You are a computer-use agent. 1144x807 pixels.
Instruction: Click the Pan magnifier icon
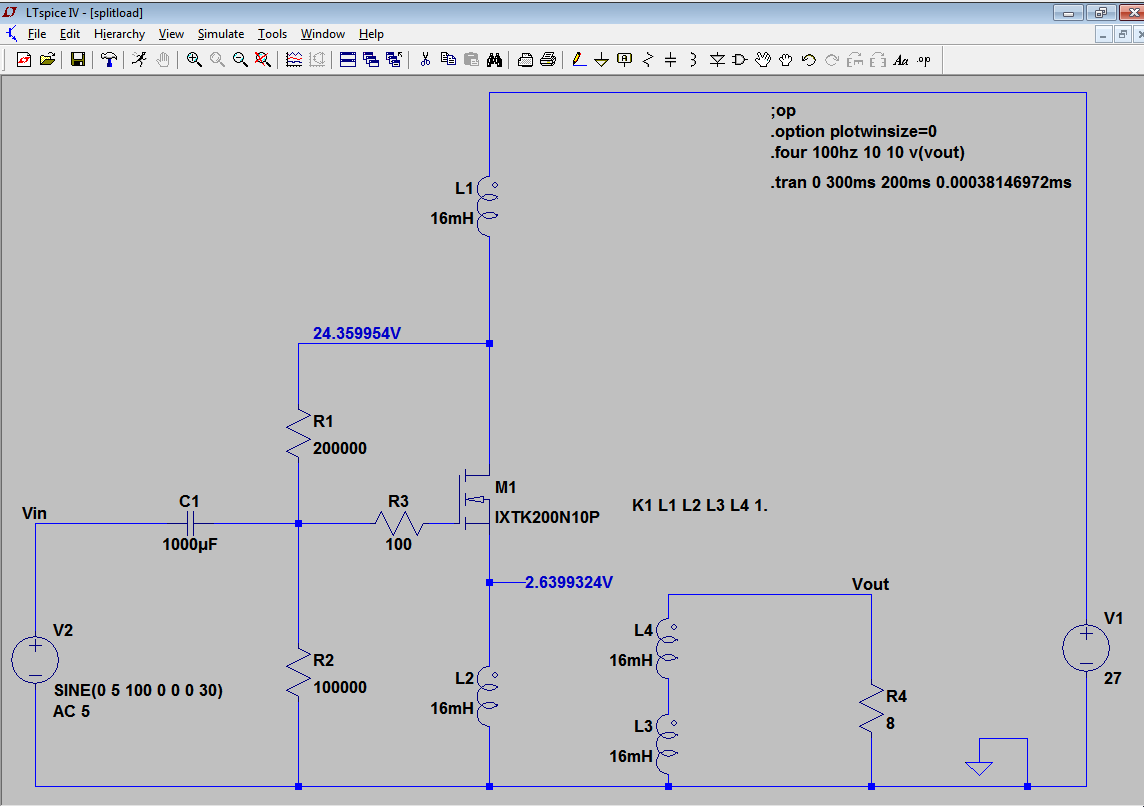[217, 60]
